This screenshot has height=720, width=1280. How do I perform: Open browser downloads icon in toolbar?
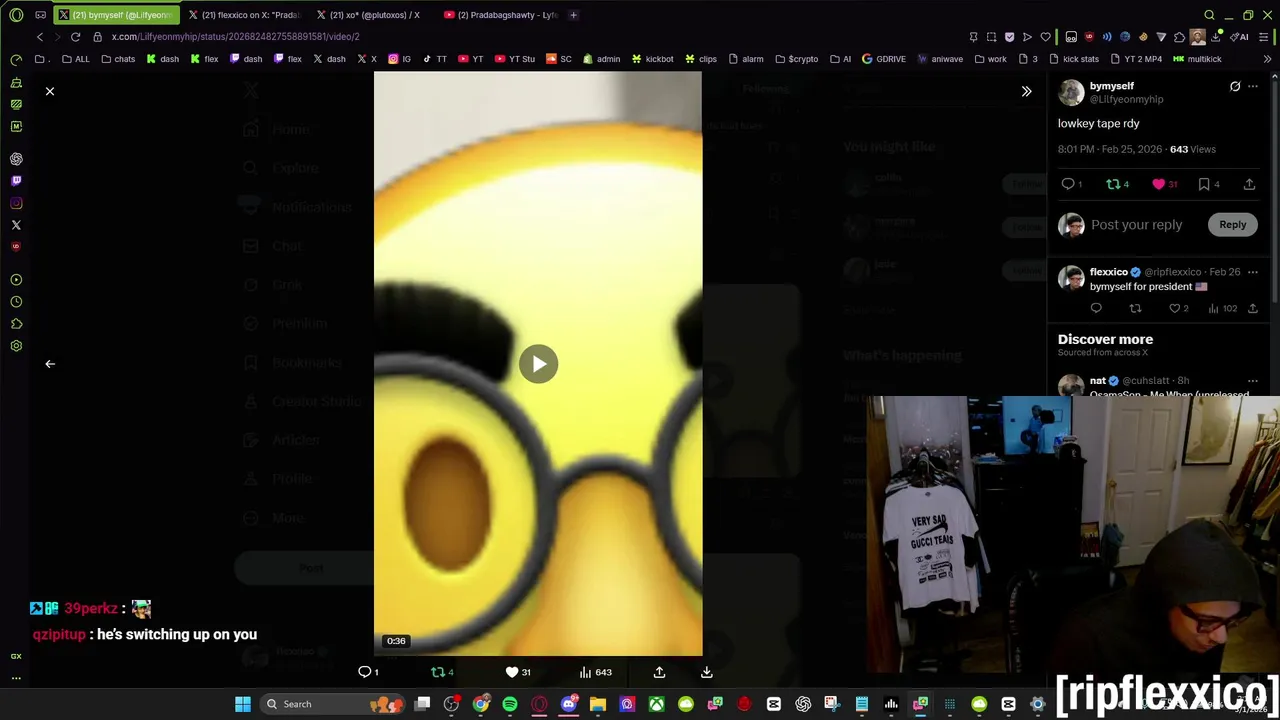click(x=1216, y=37)
